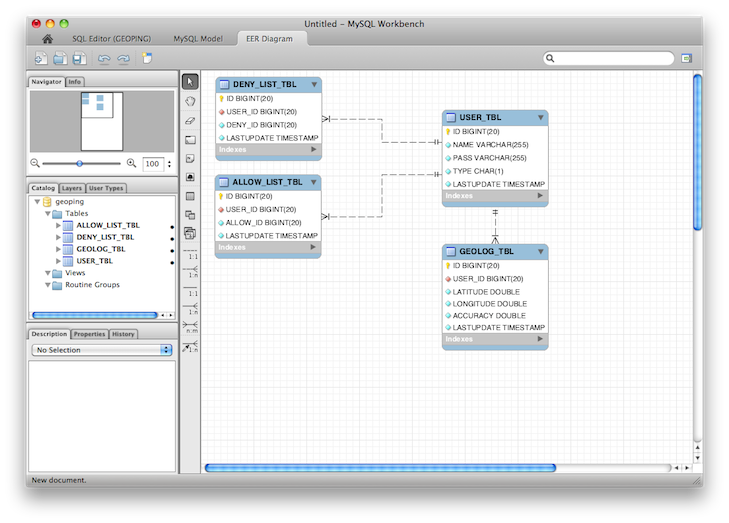This screenshot has height=523, width=729.
Task: Click the navigator zoom slider
Action: pos(80,163)
